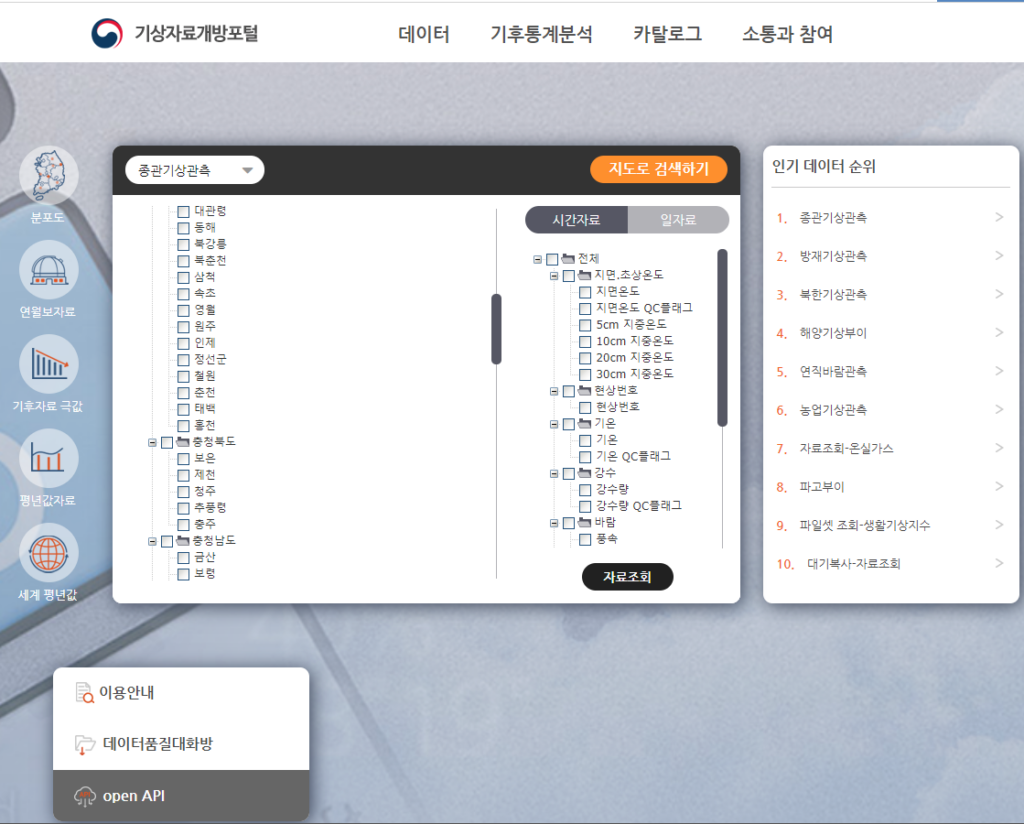Collapse the 바람 folder node
The height and width of the screenshot is (824, 1024).
pyautogui.click(x=554, y=523)
